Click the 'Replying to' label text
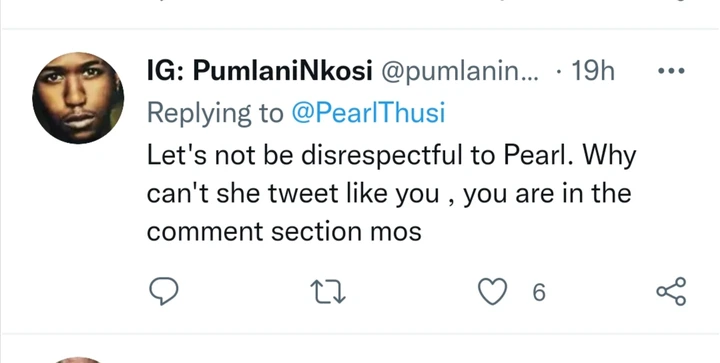The image size is (720, 363). tap(215, 113)
